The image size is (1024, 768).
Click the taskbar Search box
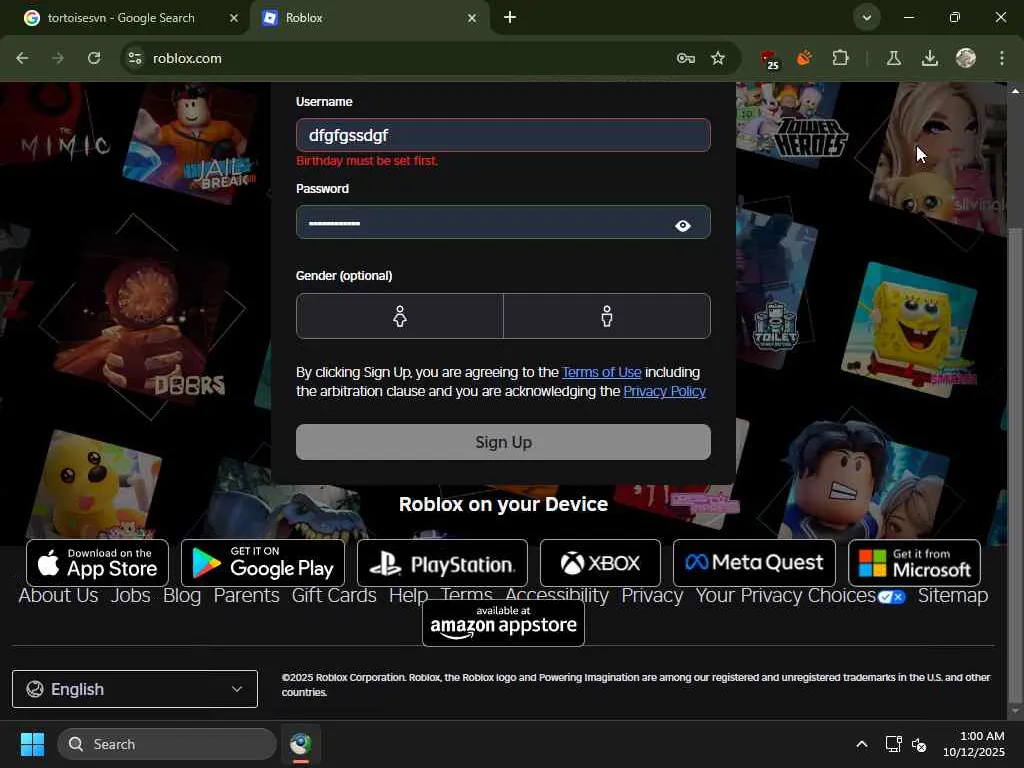167,744
